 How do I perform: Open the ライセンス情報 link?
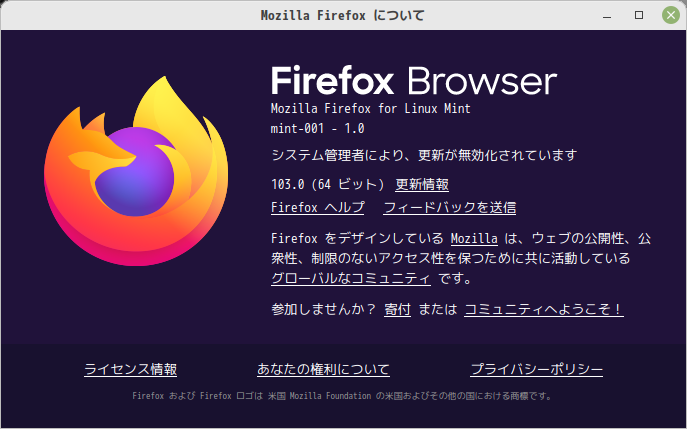tap(131, 369)
